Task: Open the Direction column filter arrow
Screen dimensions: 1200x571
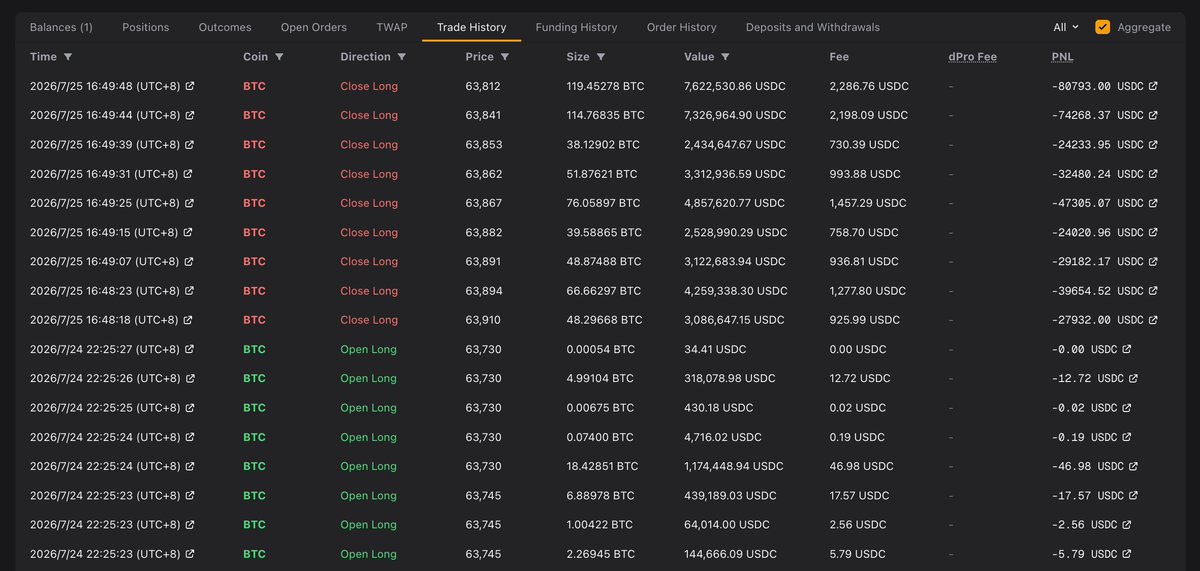Action: click(402, 57)
